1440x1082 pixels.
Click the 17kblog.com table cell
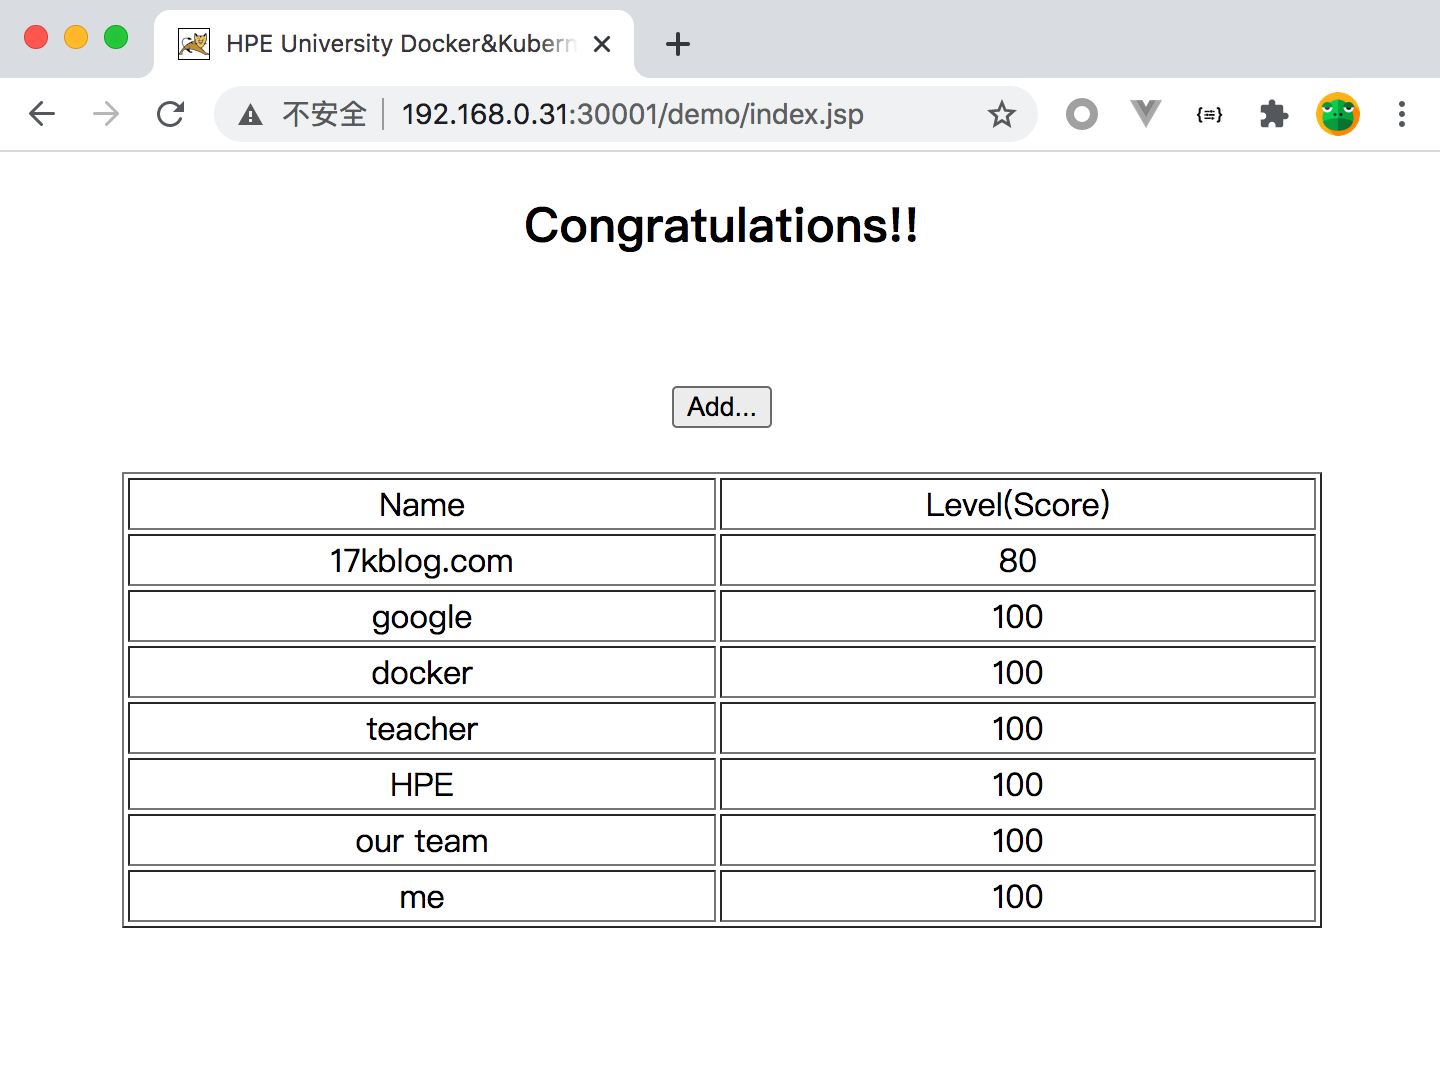coord(421,561)
